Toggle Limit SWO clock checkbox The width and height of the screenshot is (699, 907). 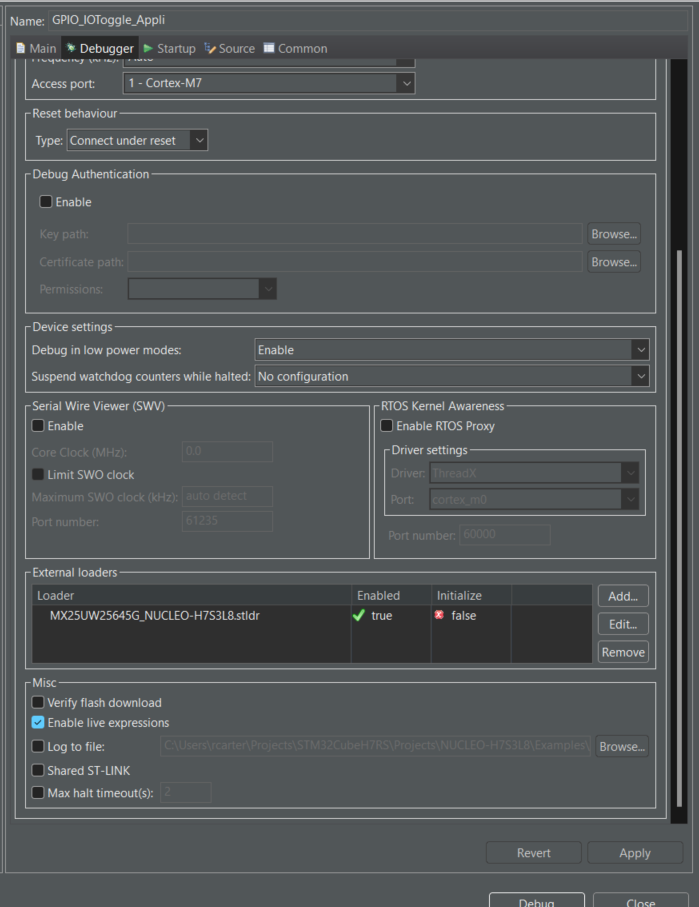[38, 474]
